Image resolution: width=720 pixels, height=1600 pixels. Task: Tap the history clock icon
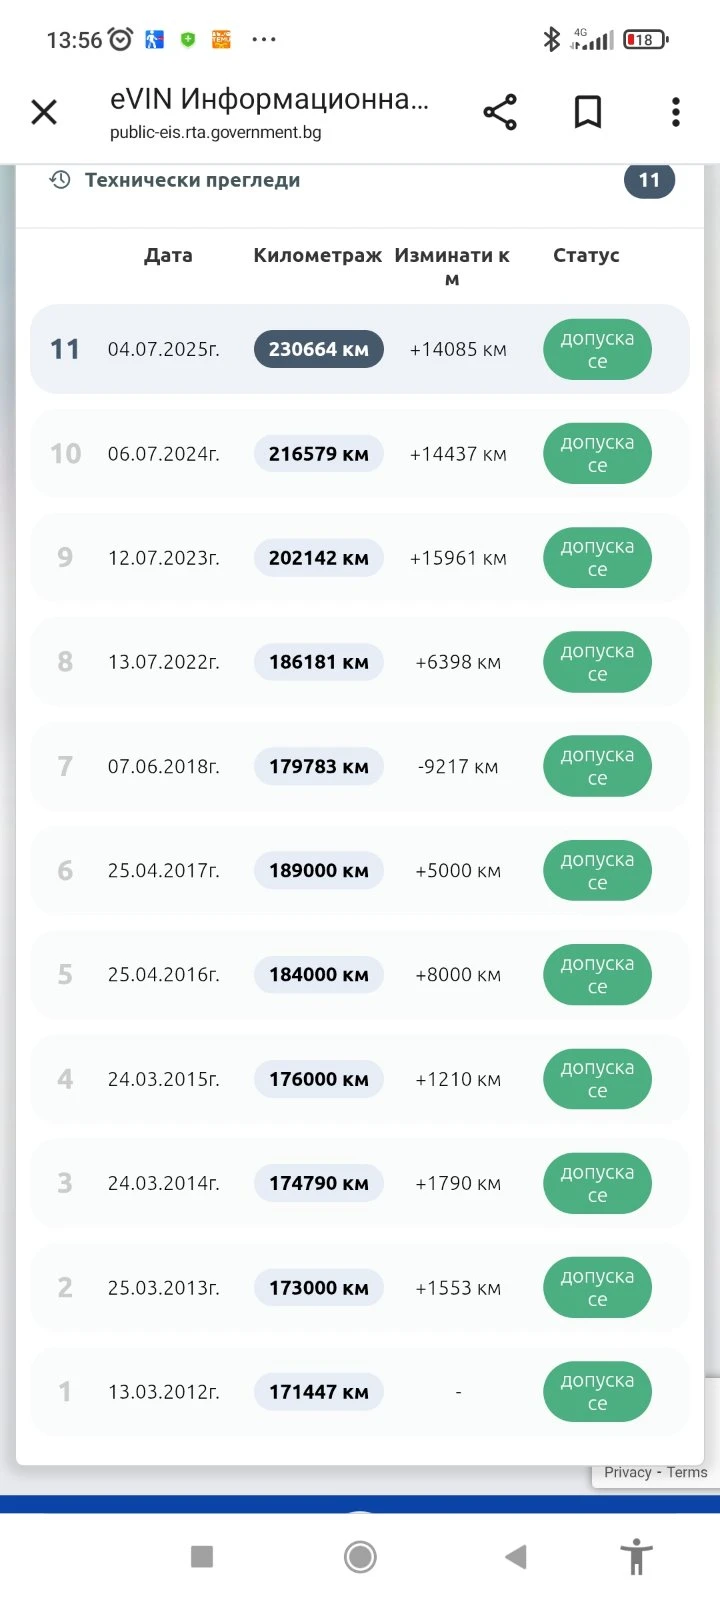[x=60, y=180]
